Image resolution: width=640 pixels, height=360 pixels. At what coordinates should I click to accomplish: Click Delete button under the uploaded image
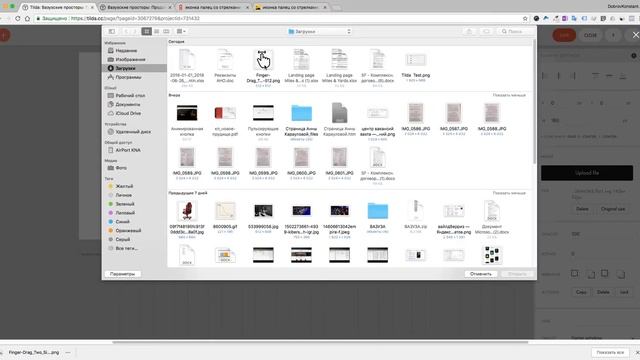582,209
